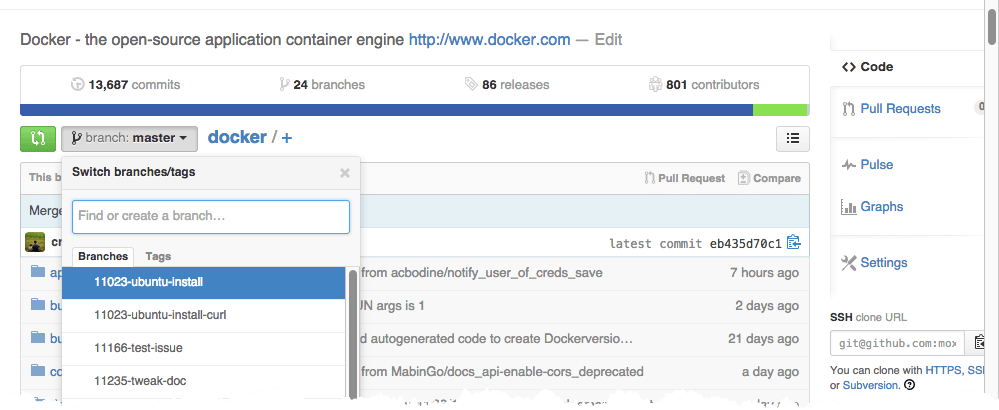Copy the latest commit SHA to clipboard
999x410 pixels.
point(794,241)
